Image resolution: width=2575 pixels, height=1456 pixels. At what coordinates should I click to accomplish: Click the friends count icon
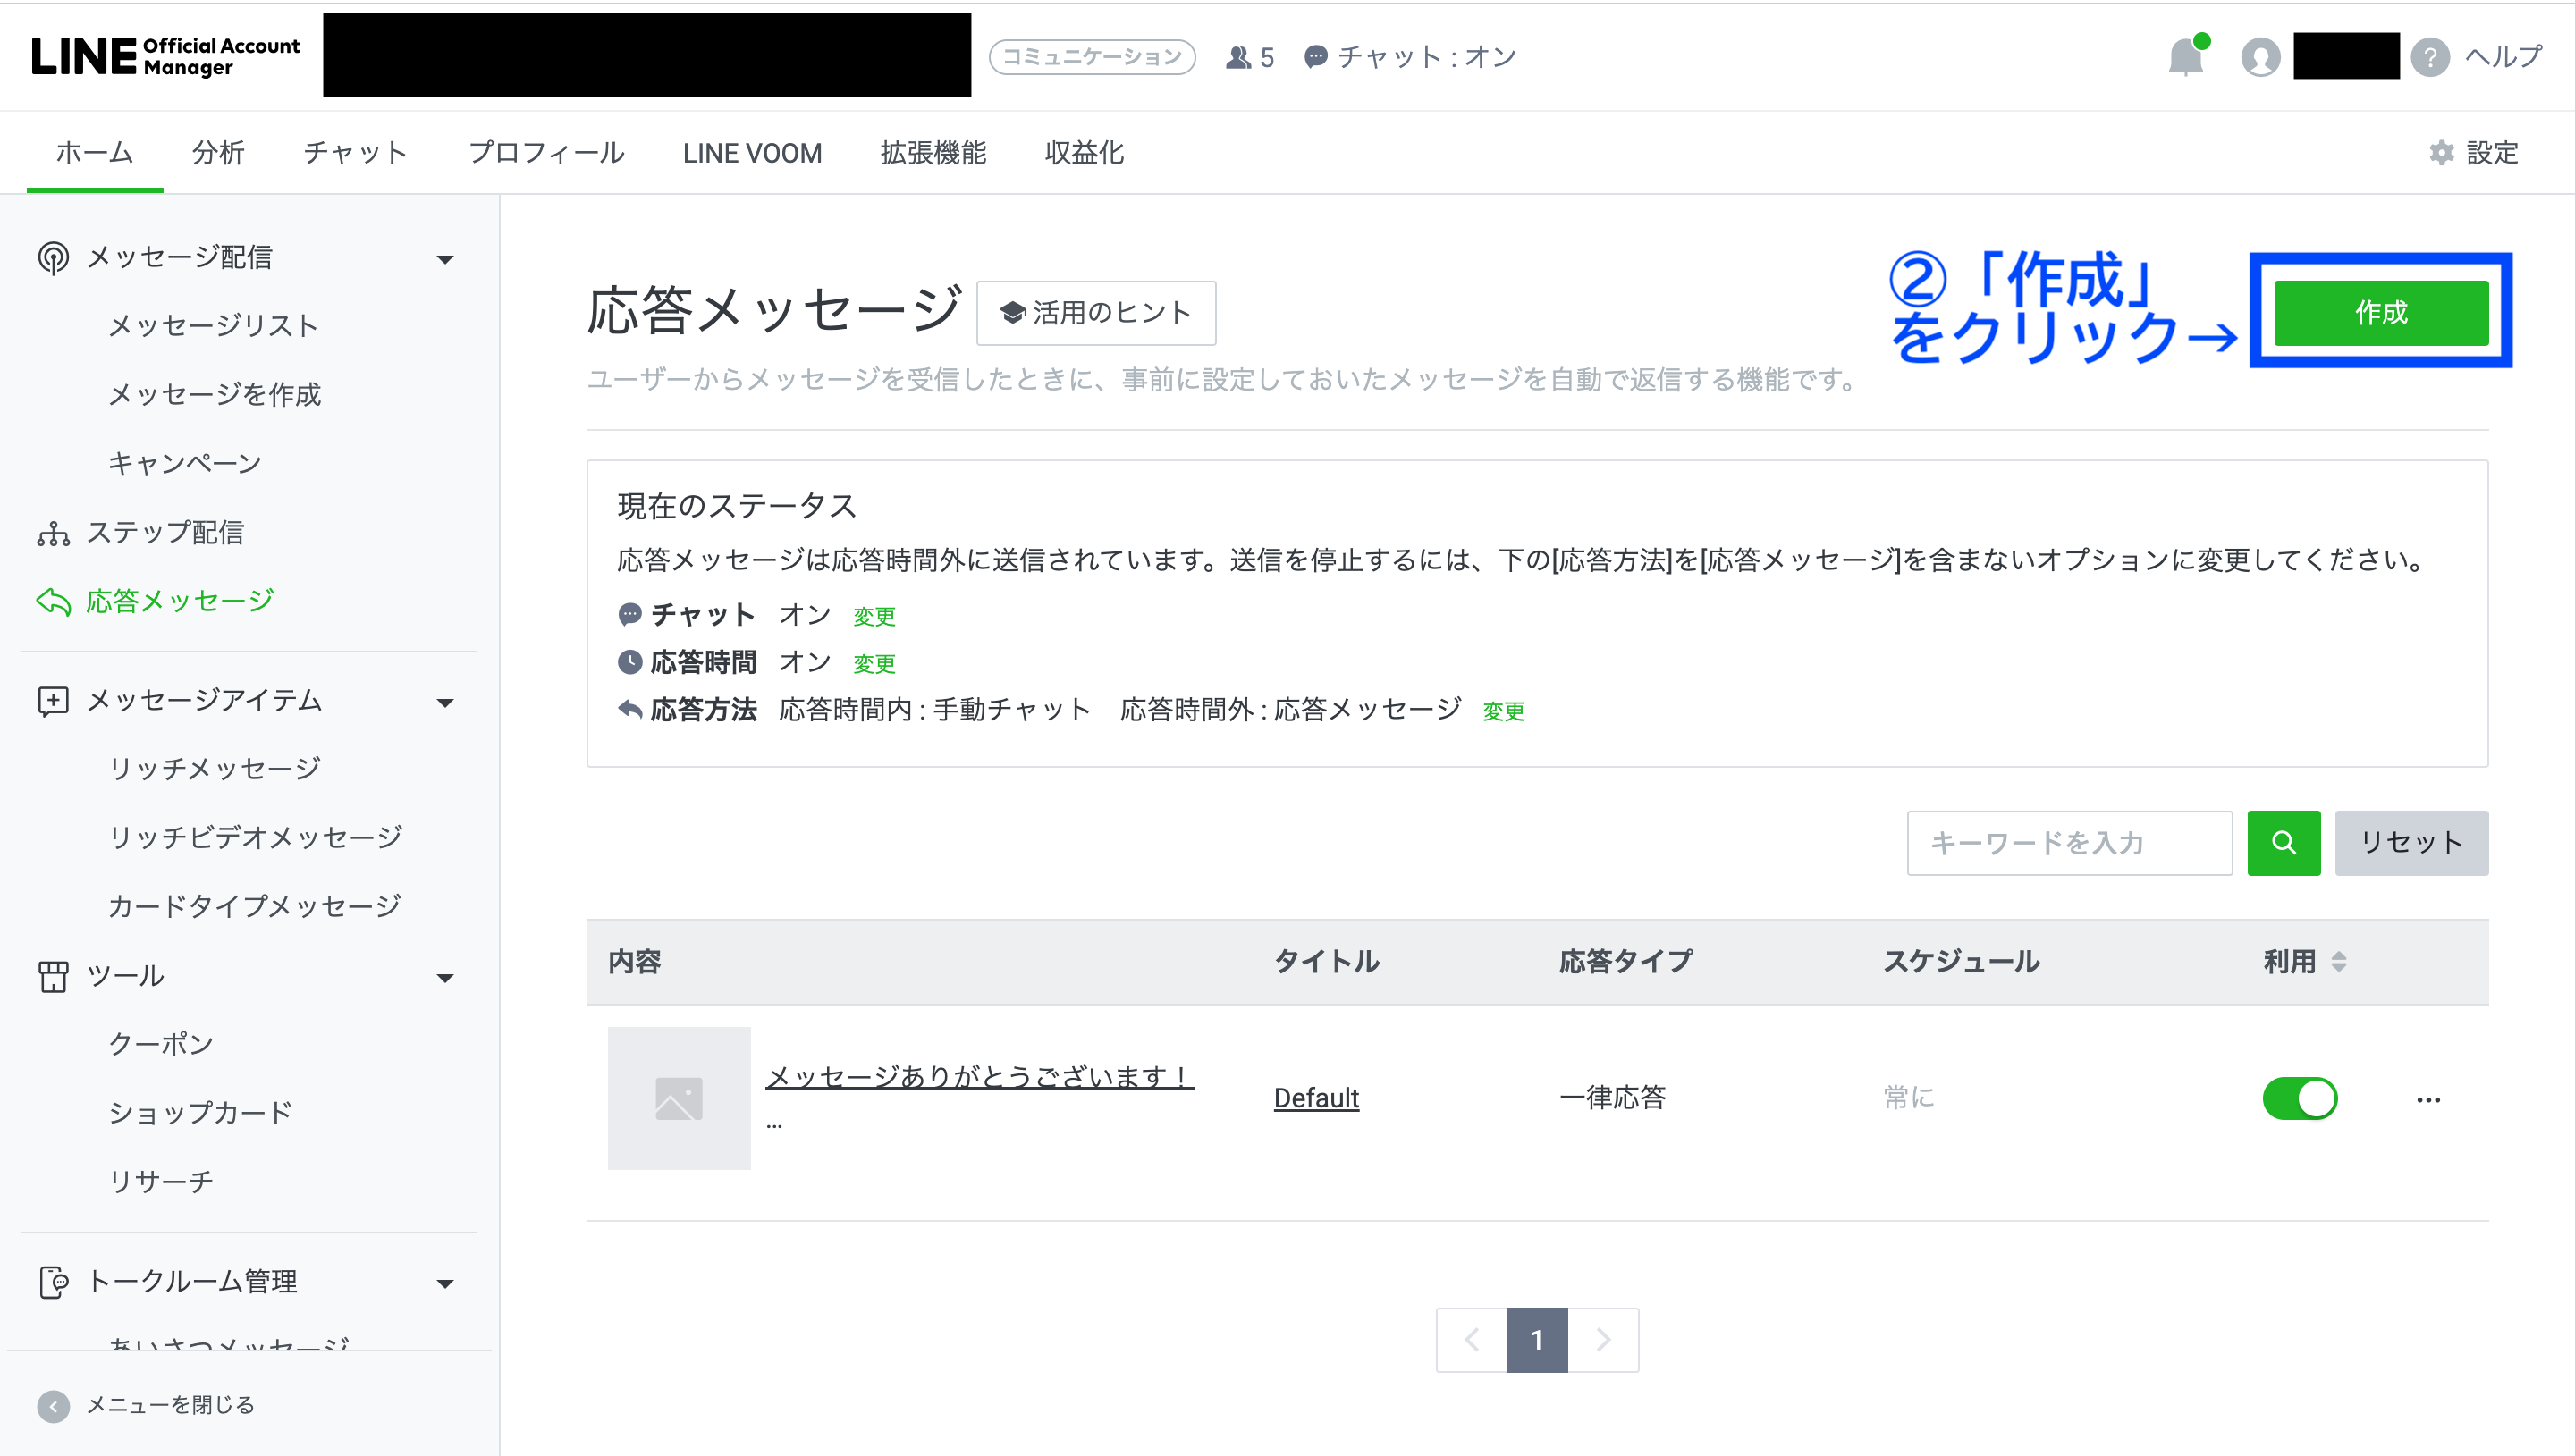(x=1239, y=57)
